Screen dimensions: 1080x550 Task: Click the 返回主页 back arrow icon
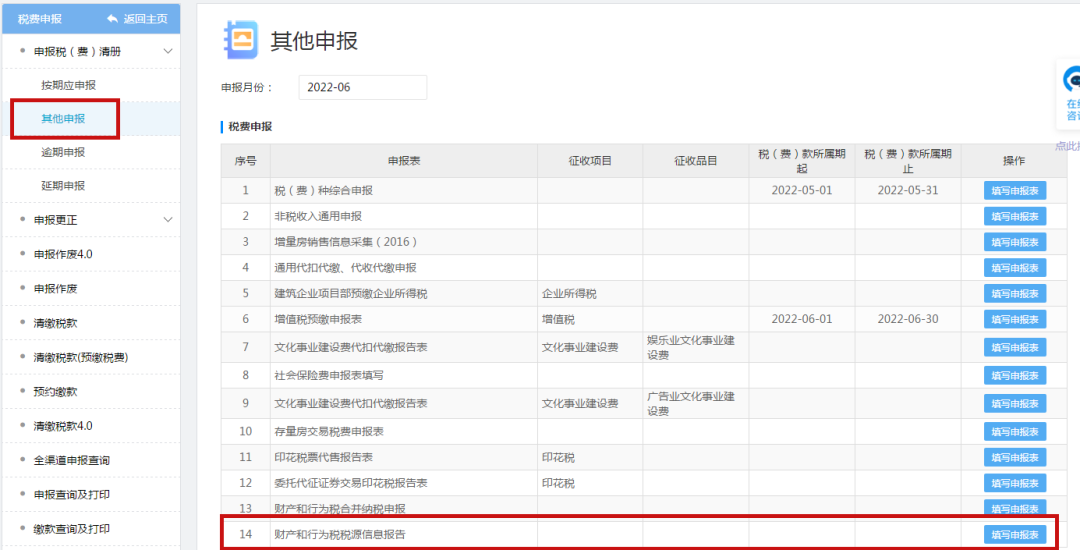(x=112, y=19)
